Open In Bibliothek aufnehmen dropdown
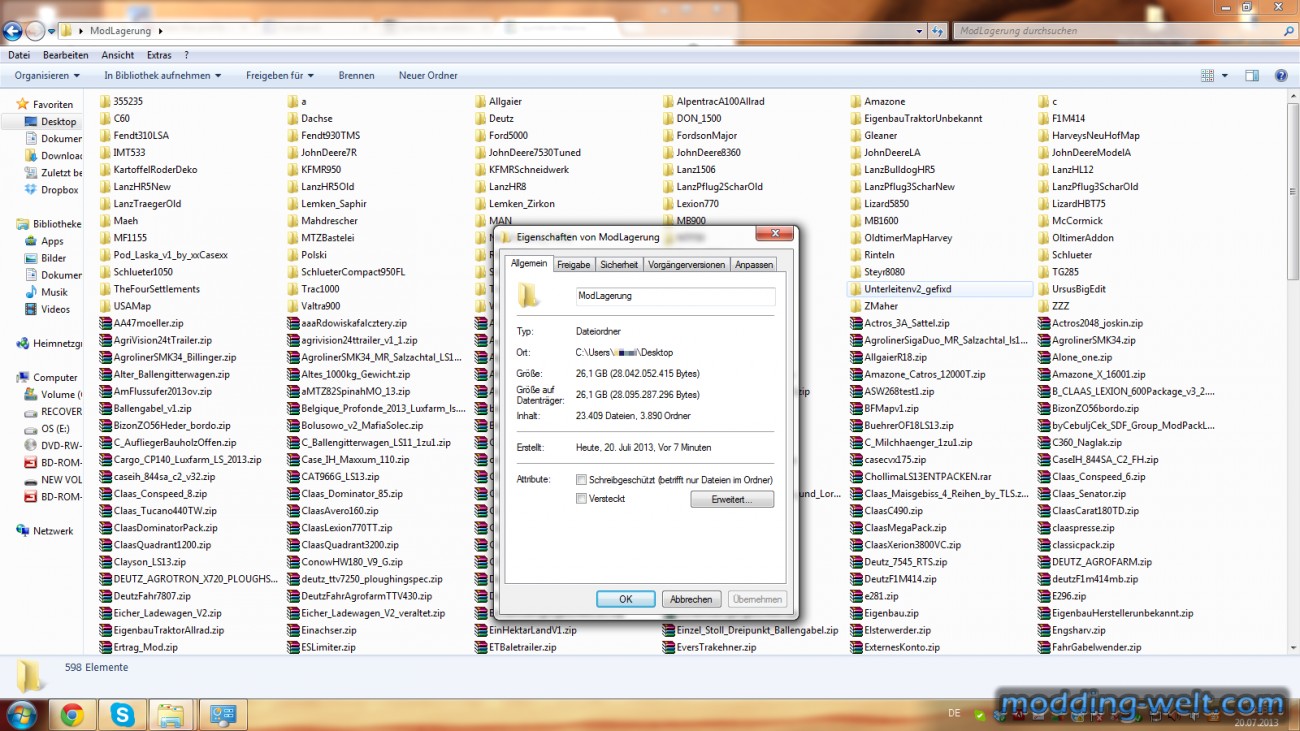This screenshot has height=731, width=1300. pyautogui.click(x=162, y=76)
